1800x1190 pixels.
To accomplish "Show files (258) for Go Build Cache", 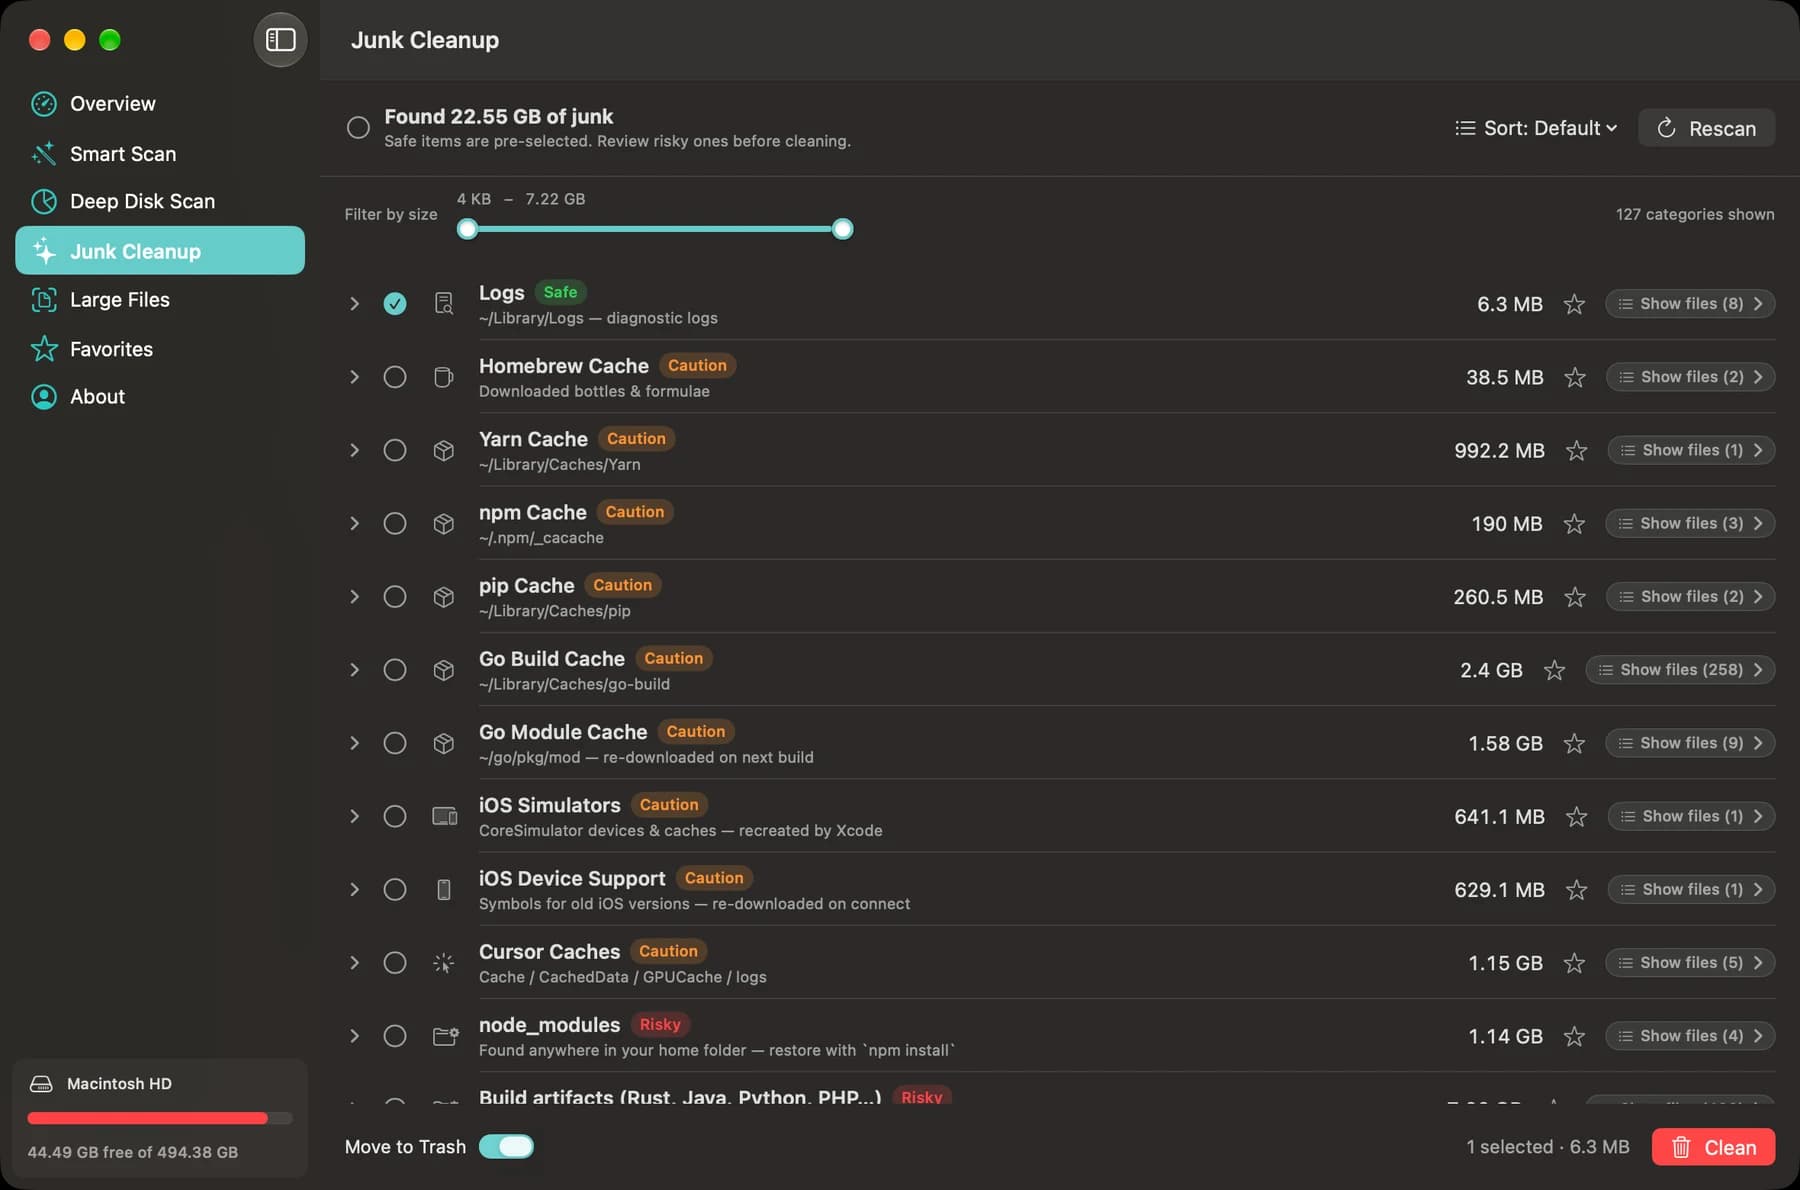I will tap(1680, 670).
